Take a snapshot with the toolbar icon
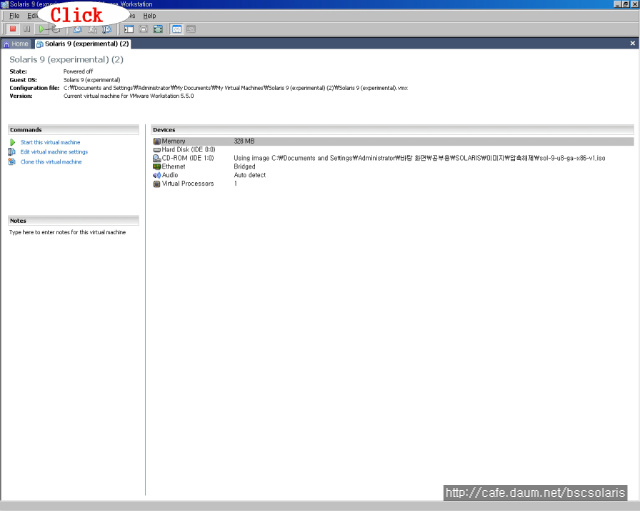Viewport: 640px width, 511px height. tap(77, 29)
